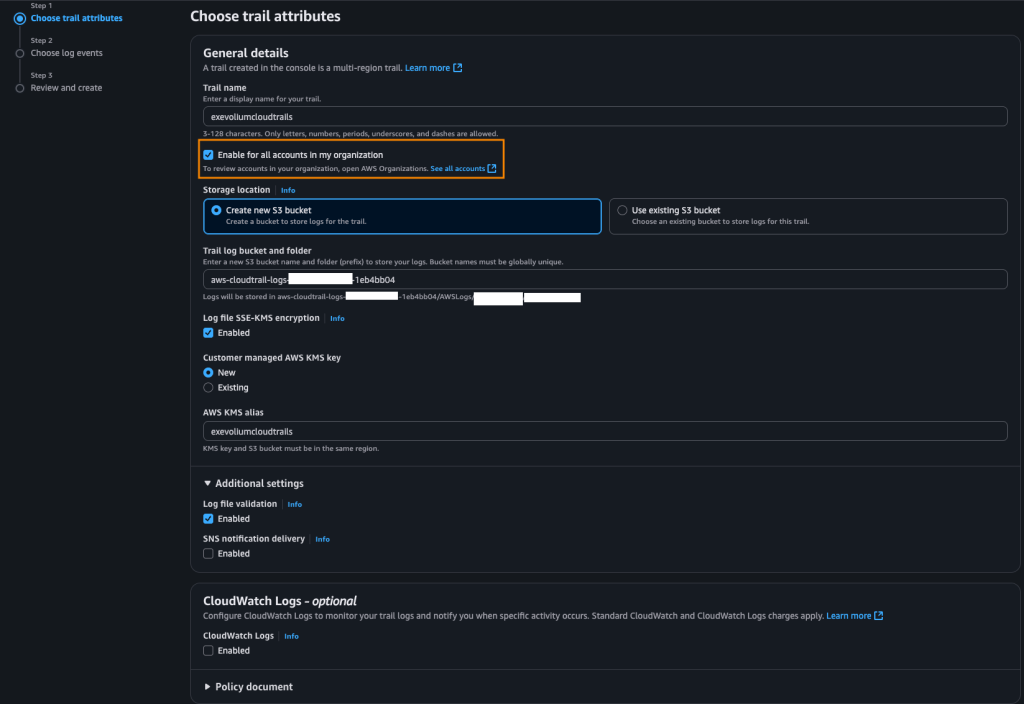Screen dimensions: 1024x704
Task: Go to Choose log events step
Action: click(66, 53)
